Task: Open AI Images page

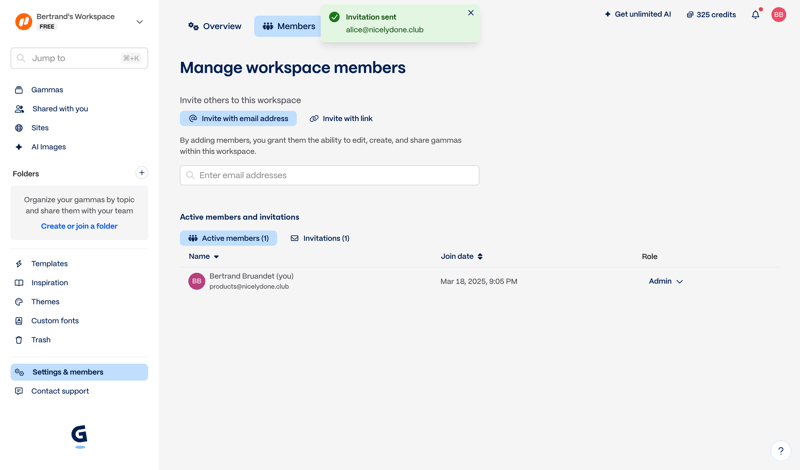Action: point(48,147)
